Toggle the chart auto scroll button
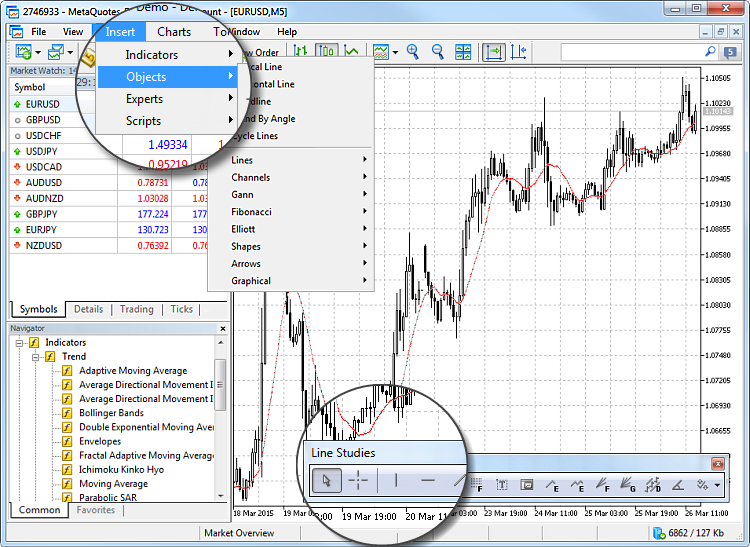The width and height of the screenshot is (750, 547). pyautogui.click(x=494, y=52)
